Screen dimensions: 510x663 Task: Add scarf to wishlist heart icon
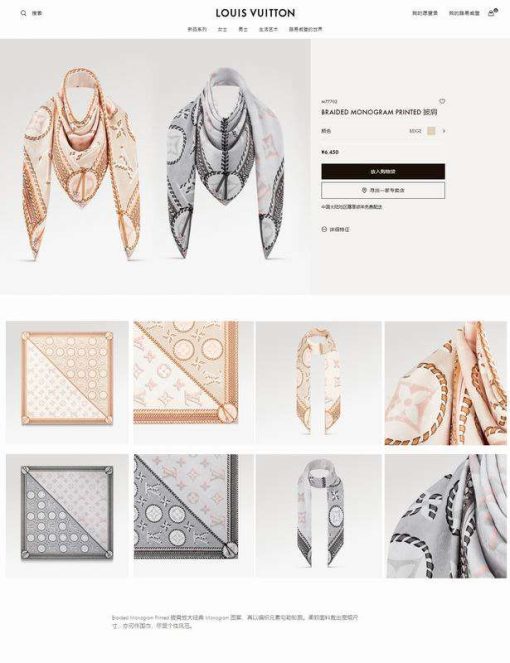[442, 101]
